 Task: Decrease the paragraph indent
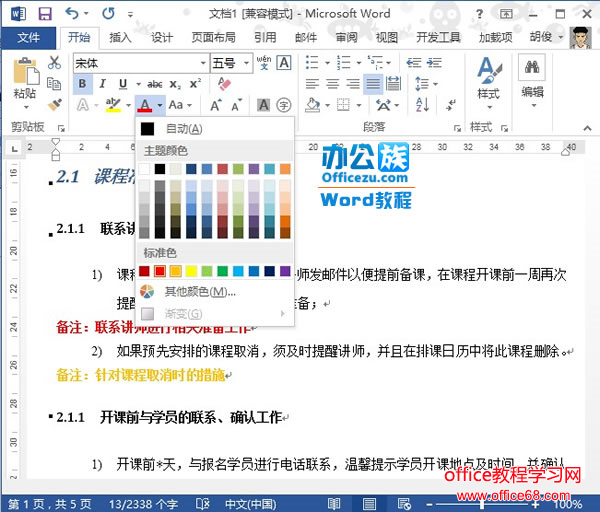414,62
